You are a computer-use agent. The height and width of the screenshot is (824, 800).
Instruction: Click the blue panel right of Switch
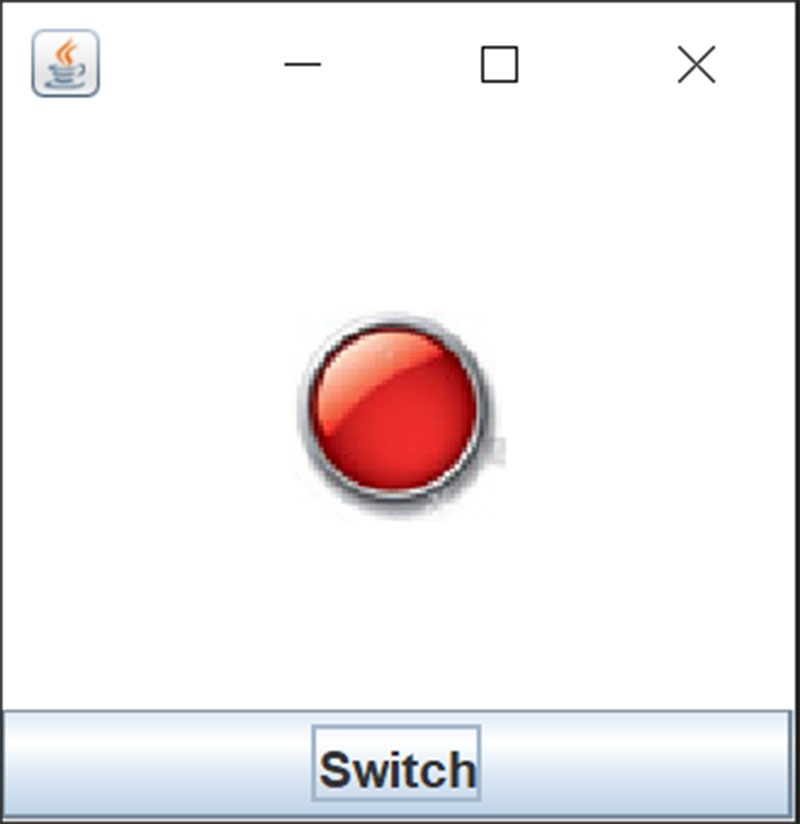pos(636,763)
